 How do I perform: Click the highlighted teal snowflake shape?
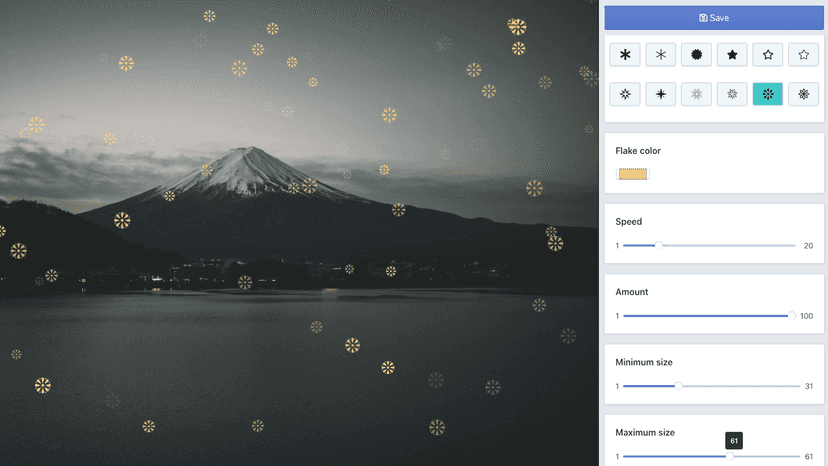click(768, 94)
